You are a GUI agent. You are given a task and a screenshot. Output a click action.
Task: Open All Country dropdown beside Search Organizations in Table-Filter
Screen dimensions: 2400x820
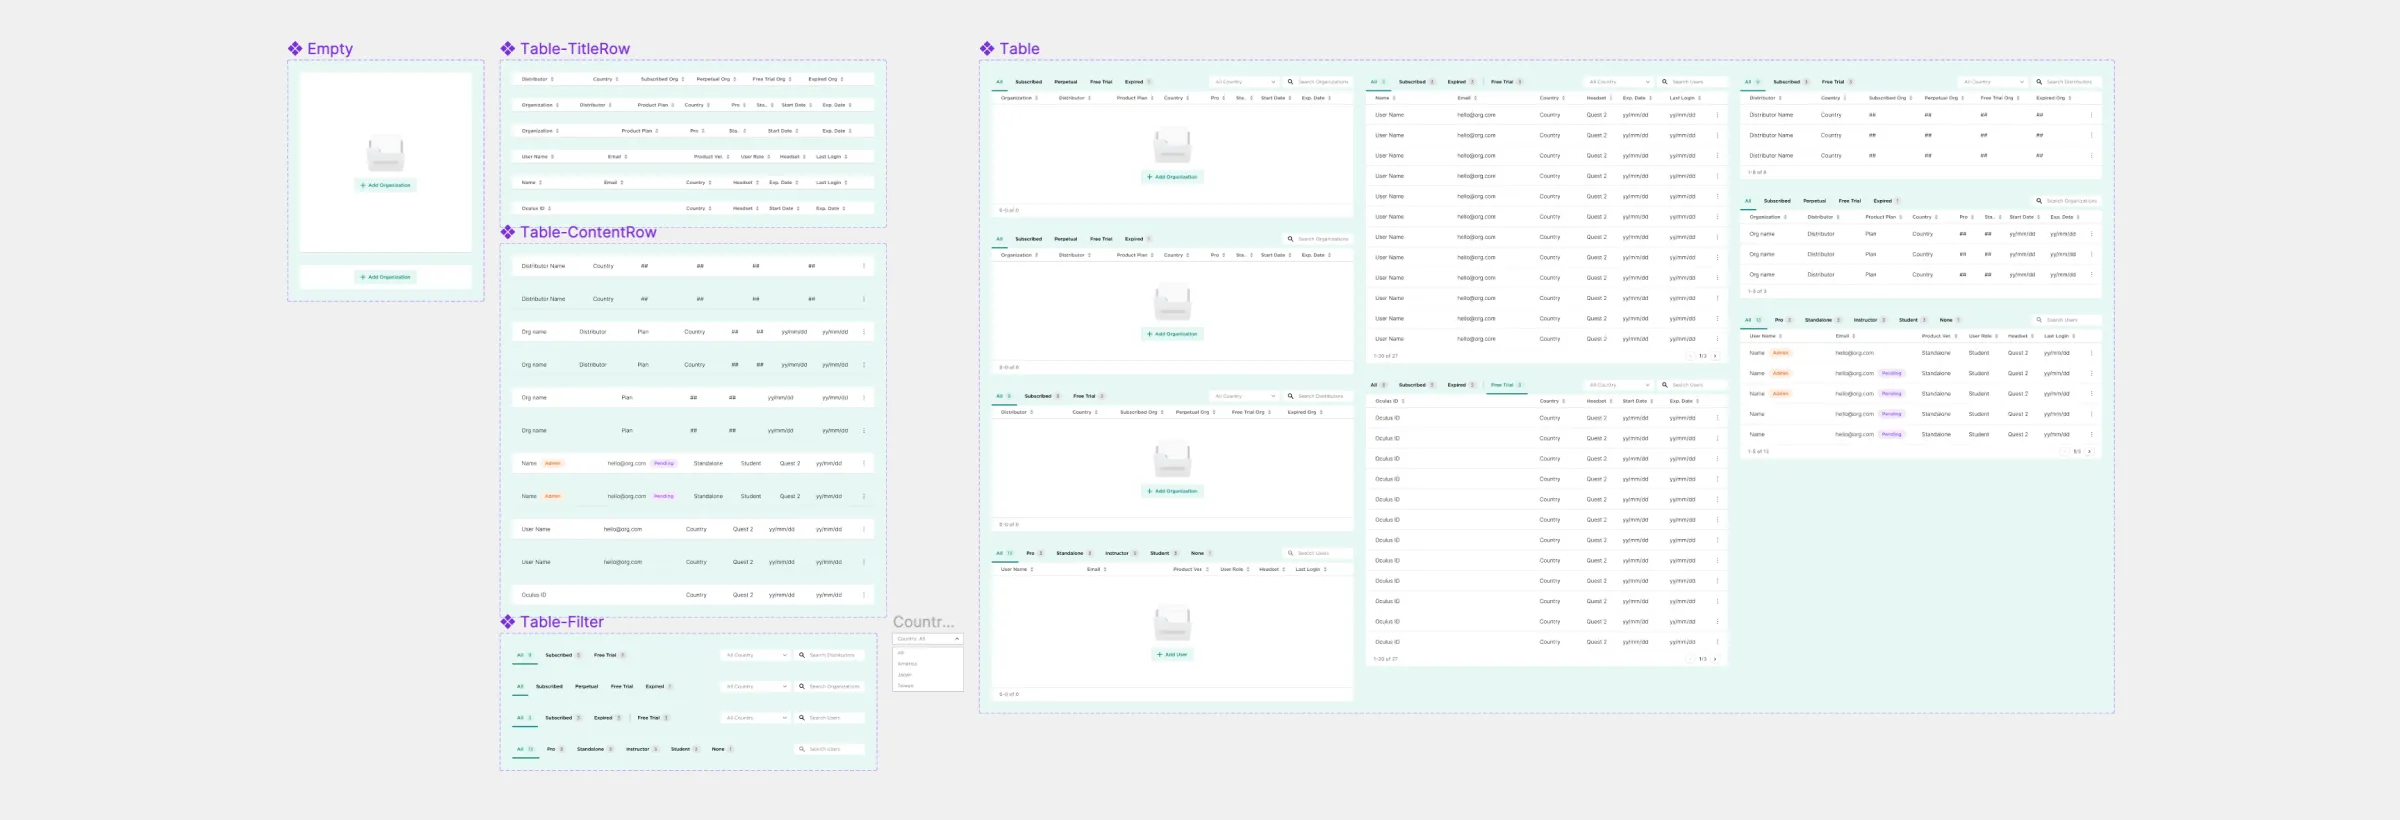(757, 686)
